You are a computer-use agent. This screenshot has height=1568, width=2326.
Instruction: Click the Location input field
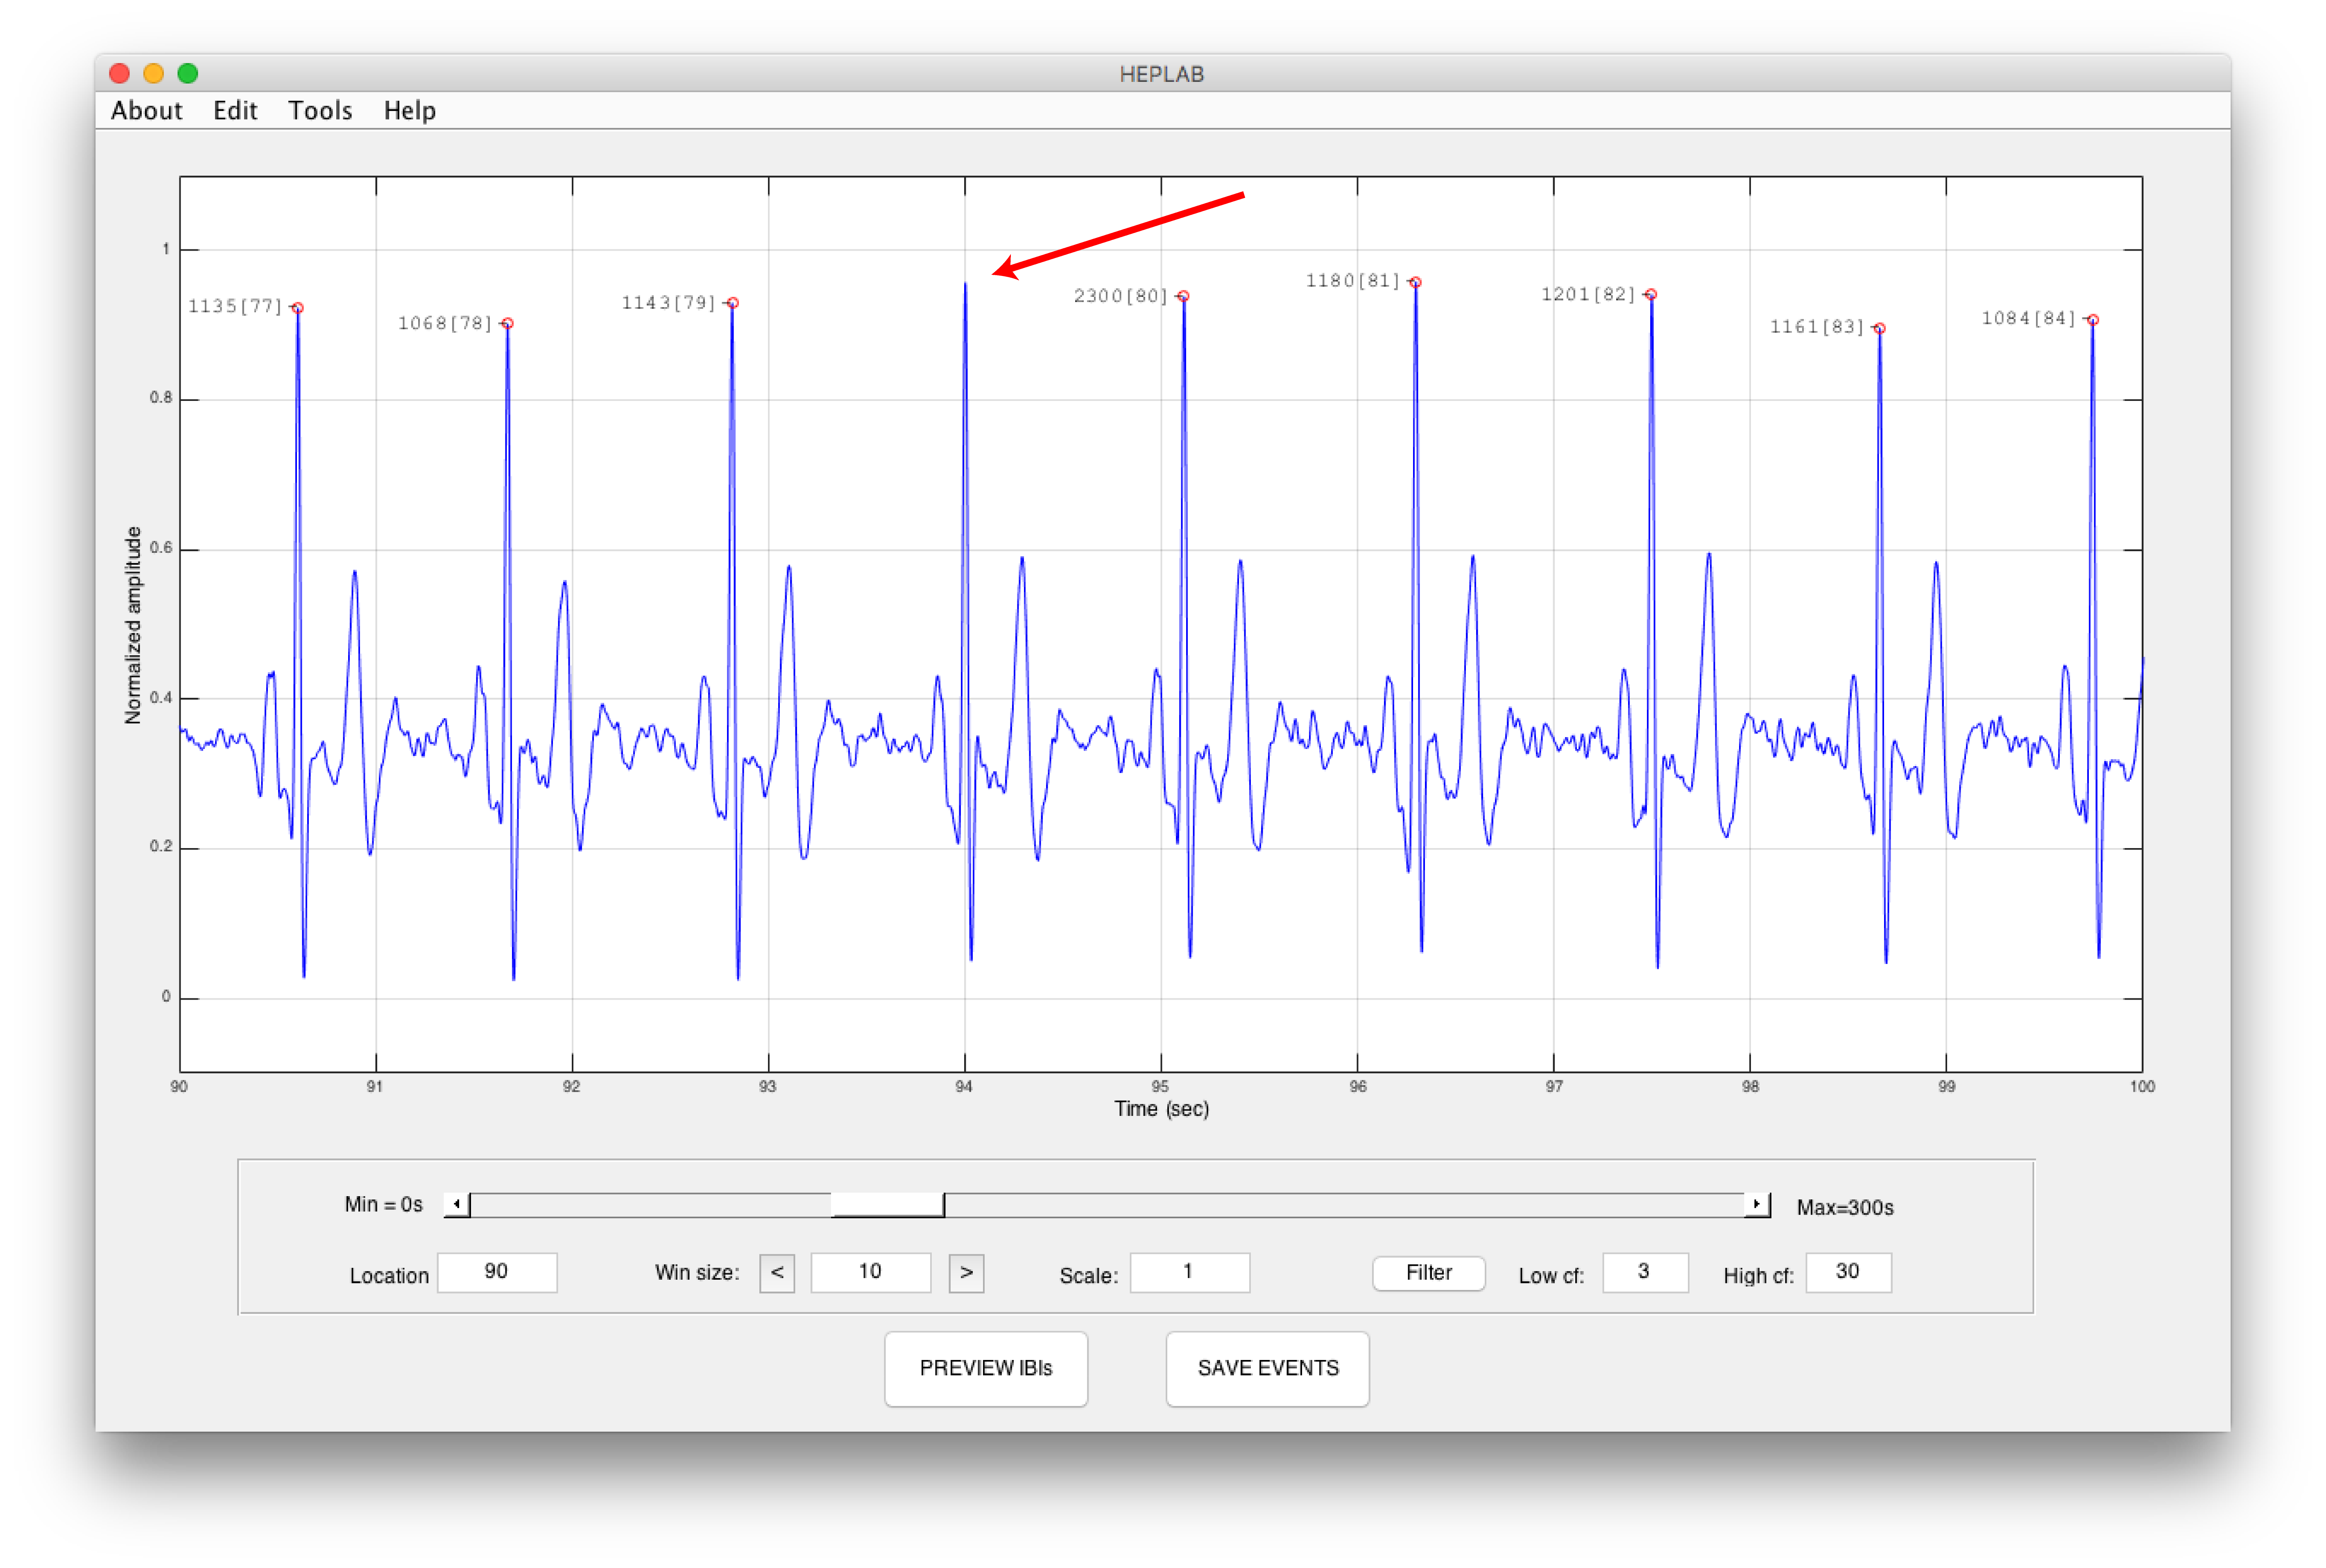(x=497, y=1272)
